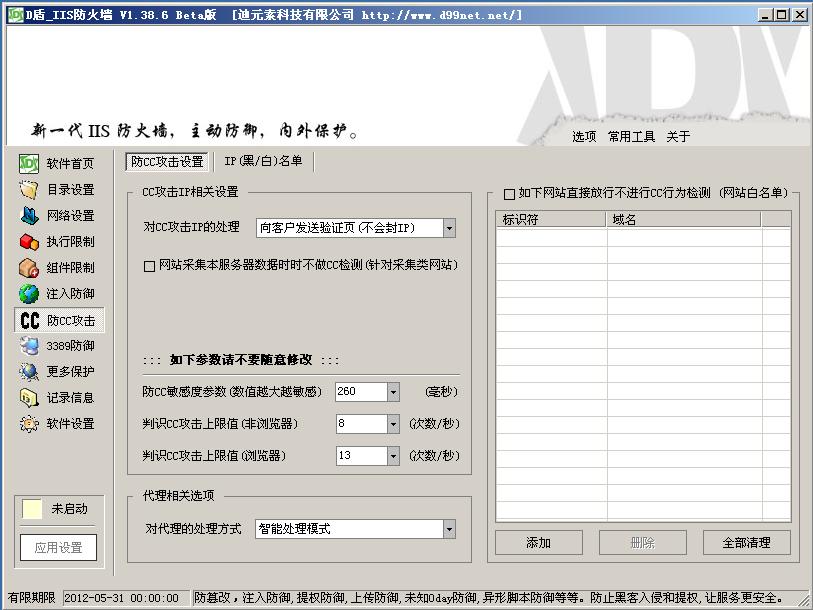Open the 常用工具 menu
This screenshot has width=813, height=610.
(632, 136)
